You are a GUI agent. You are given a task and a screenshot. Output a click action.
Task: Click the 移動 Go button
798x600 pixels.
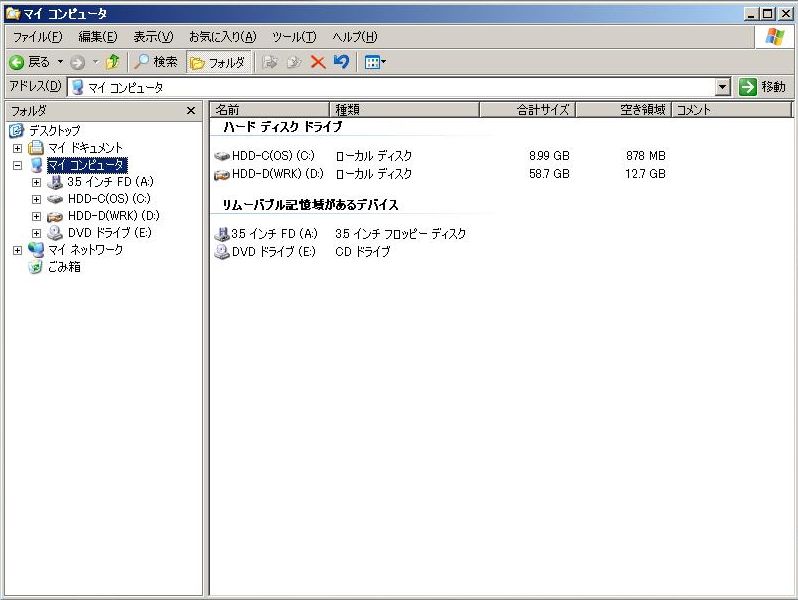click(x=762, y=87)
